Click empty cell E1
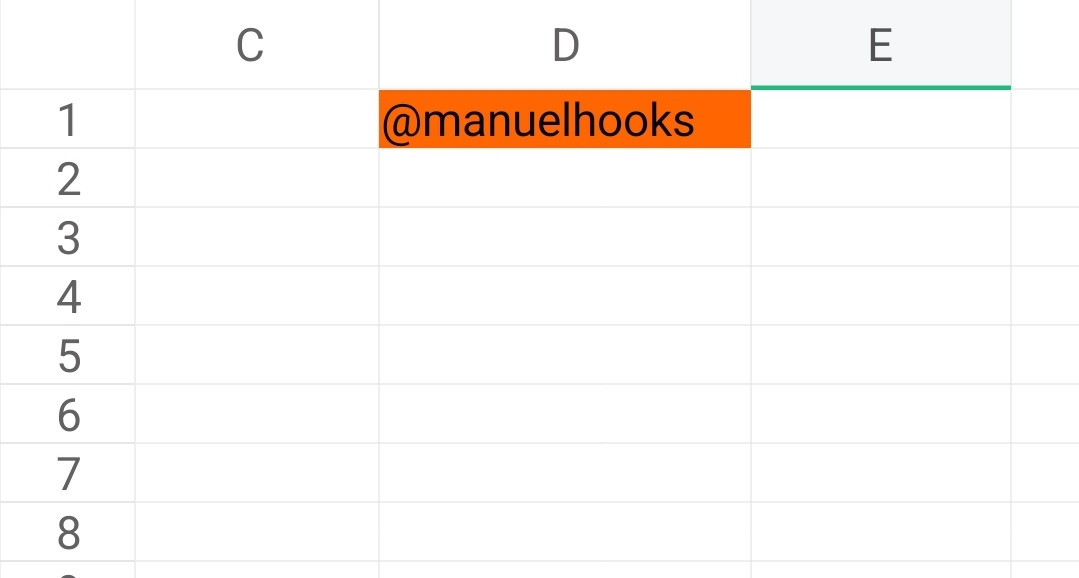This screenshot has width=1079, height=578. 881,119
